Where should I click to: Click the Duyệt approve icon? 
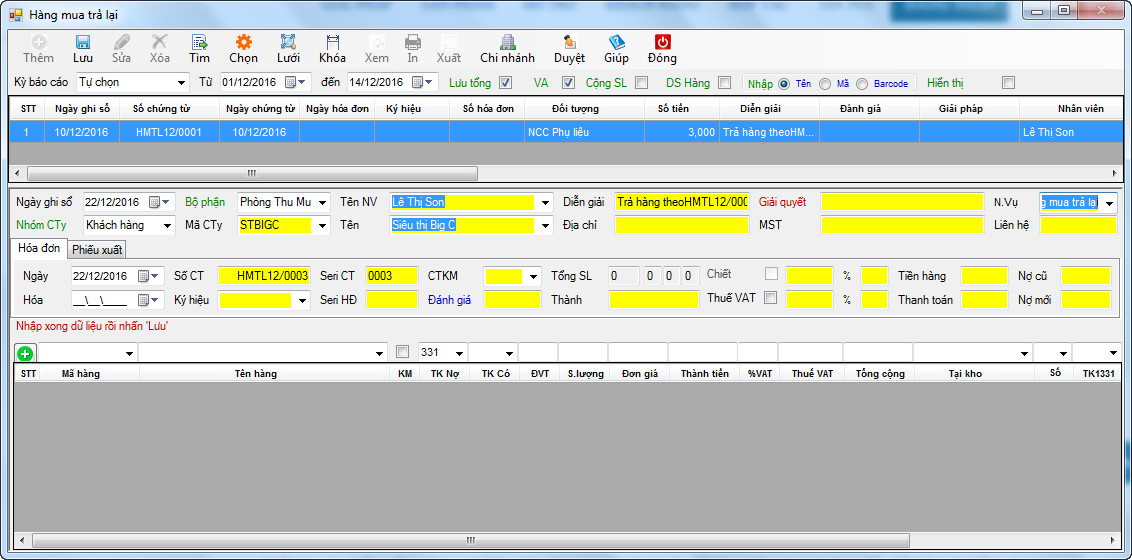[x=570, y=42]
